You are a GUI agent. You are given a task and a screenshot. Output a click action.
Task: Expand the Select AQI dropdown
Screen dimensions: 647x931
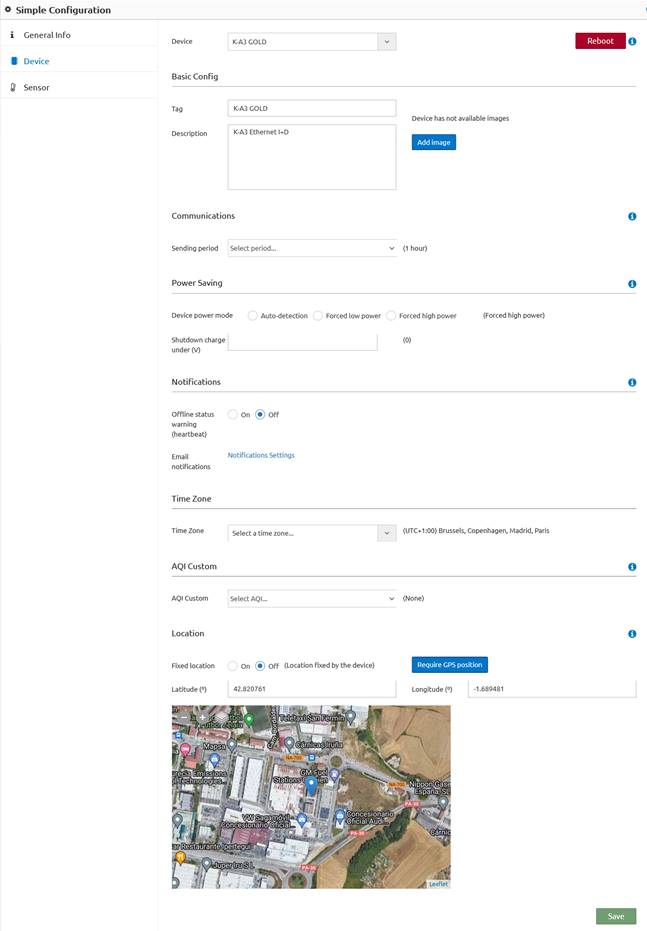click(x=312, y=598)
